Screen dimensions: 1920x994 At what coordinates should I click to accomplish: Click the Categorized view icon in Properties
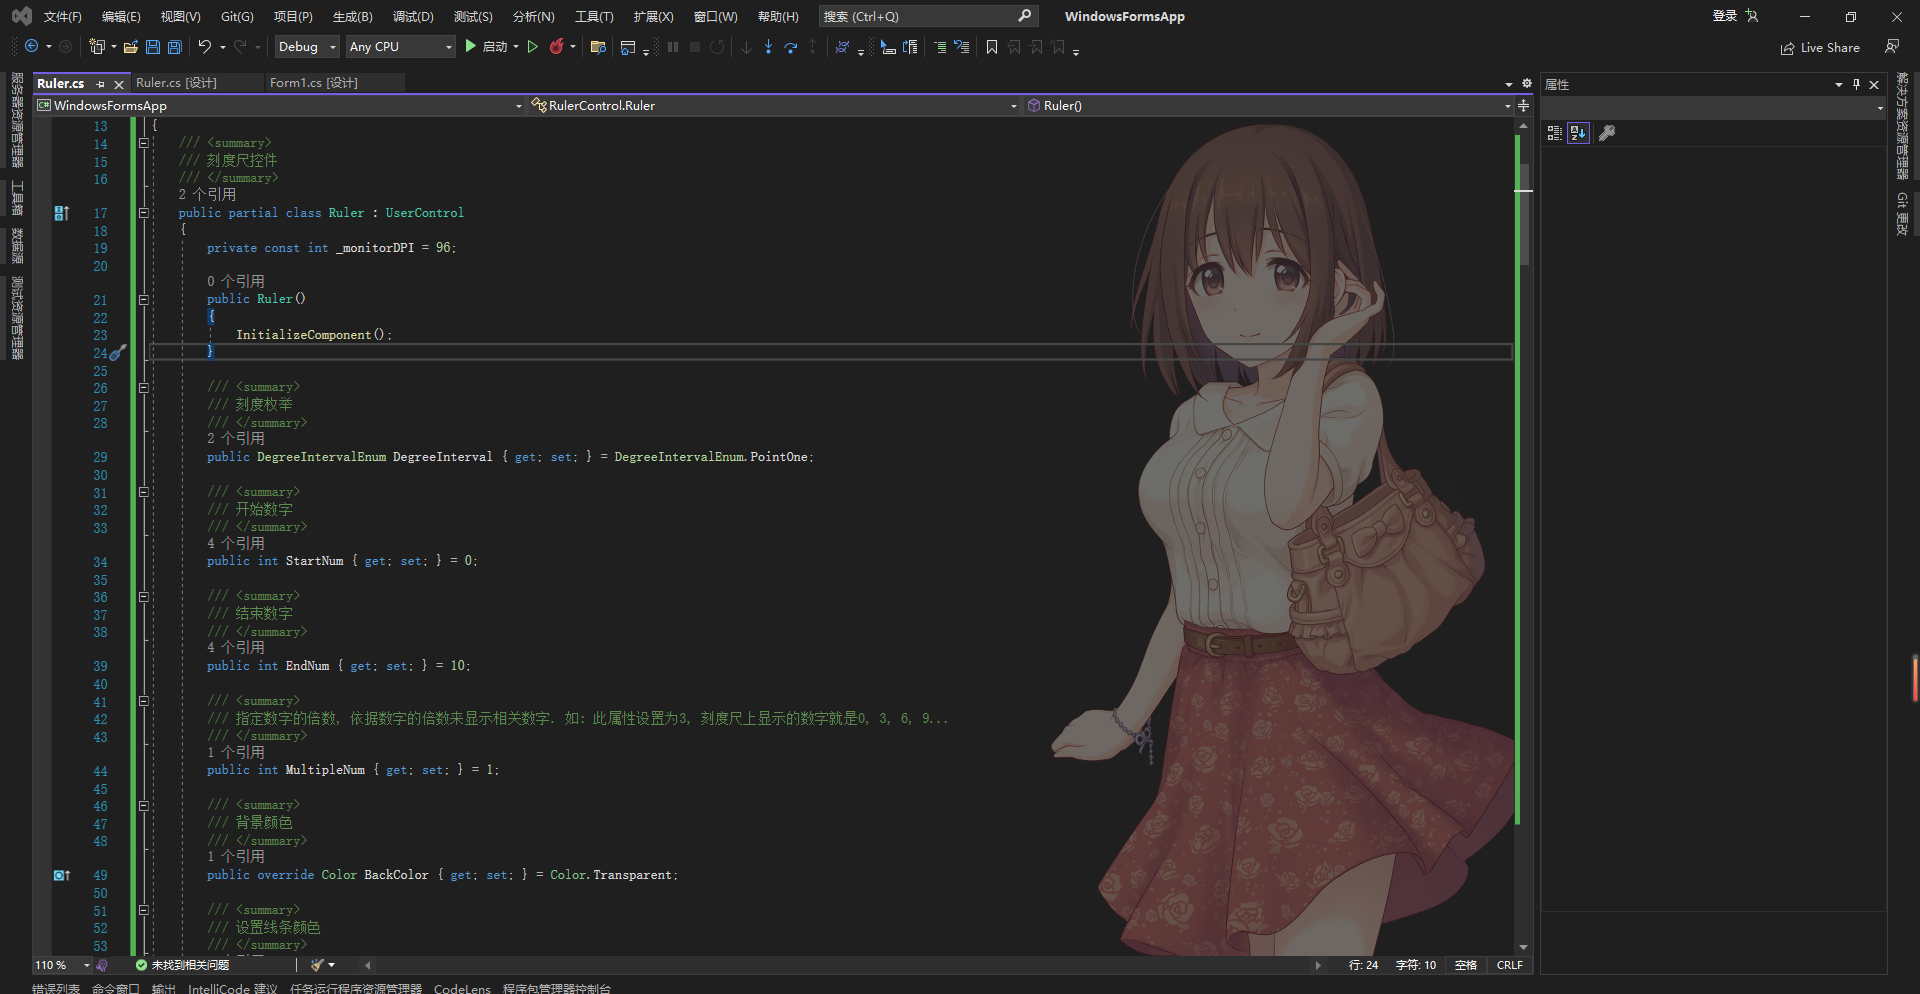click(x=1554, y=133)
